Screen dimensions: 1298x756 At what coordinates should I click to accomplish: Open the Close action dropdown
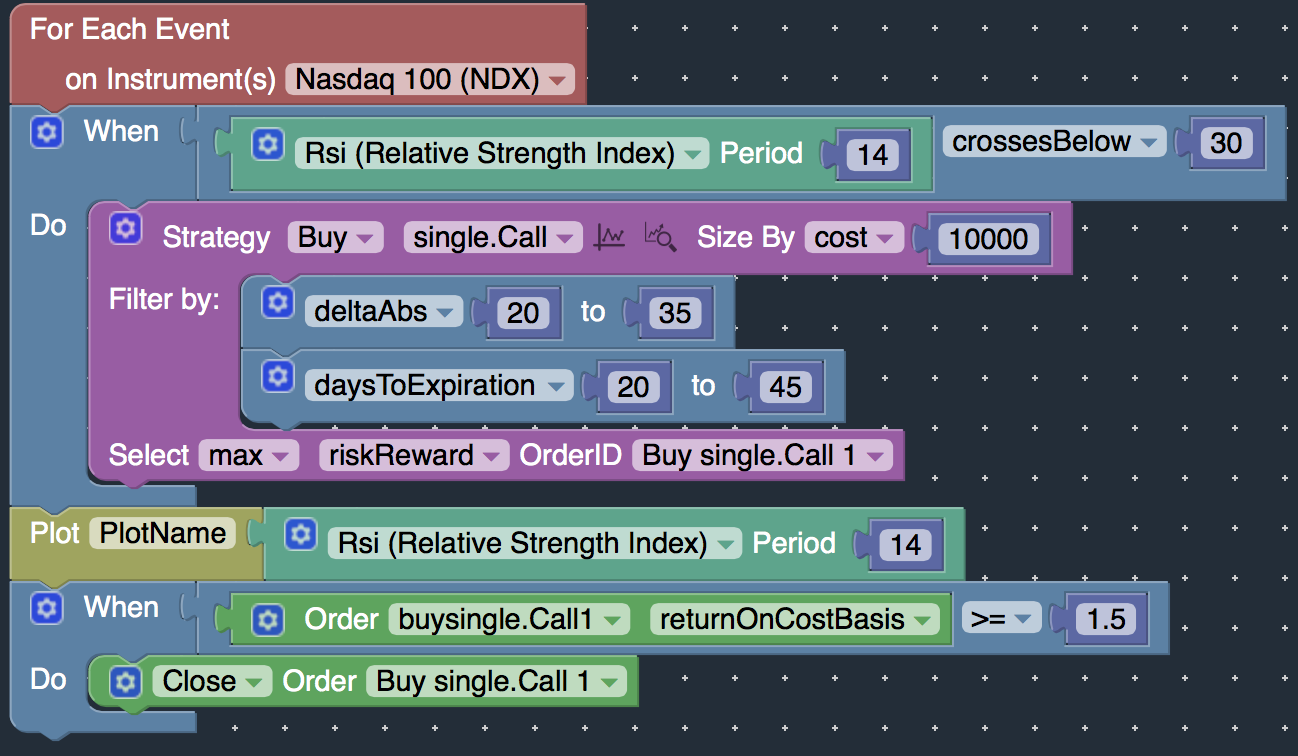coord(212,681)
